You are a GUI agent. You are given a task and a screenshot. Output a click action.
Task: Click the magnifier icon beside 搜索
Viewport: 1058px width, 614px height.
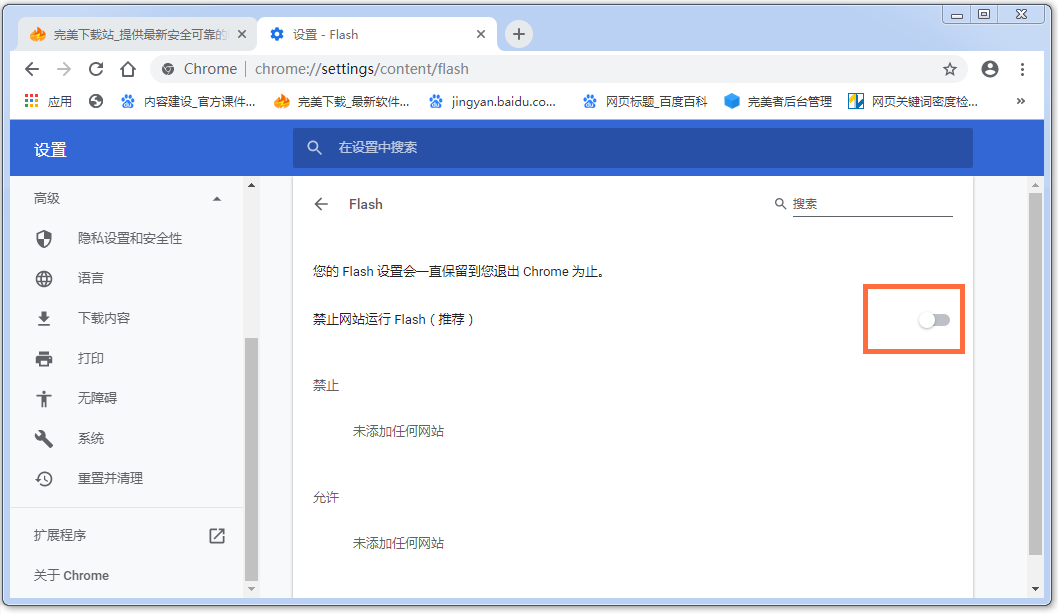[x=780, y=204]
